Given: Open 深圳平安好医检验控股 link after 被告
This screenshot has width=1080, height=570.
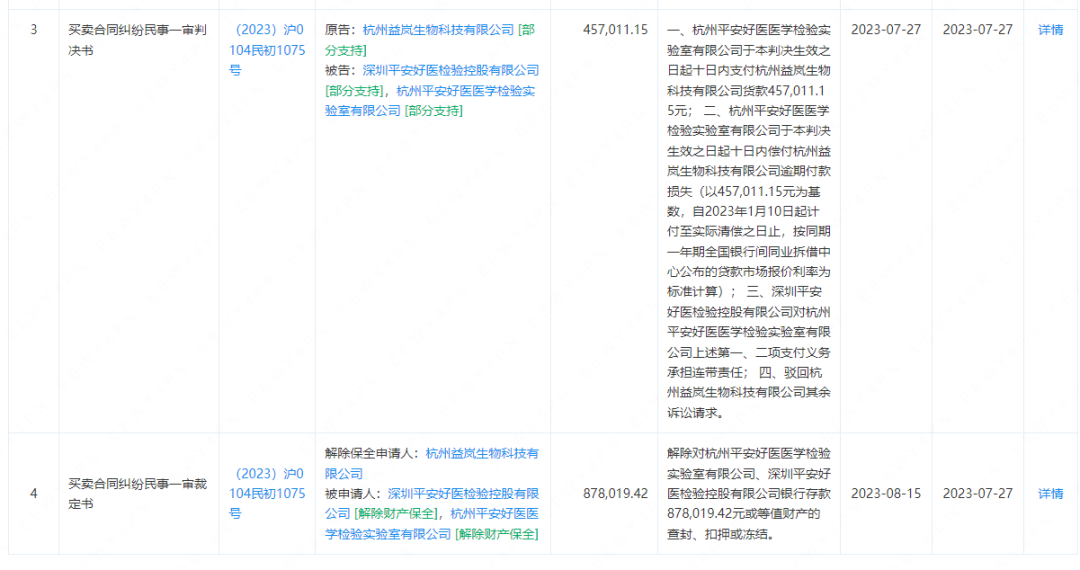Looking at the screenshot, I should point(451,70).
